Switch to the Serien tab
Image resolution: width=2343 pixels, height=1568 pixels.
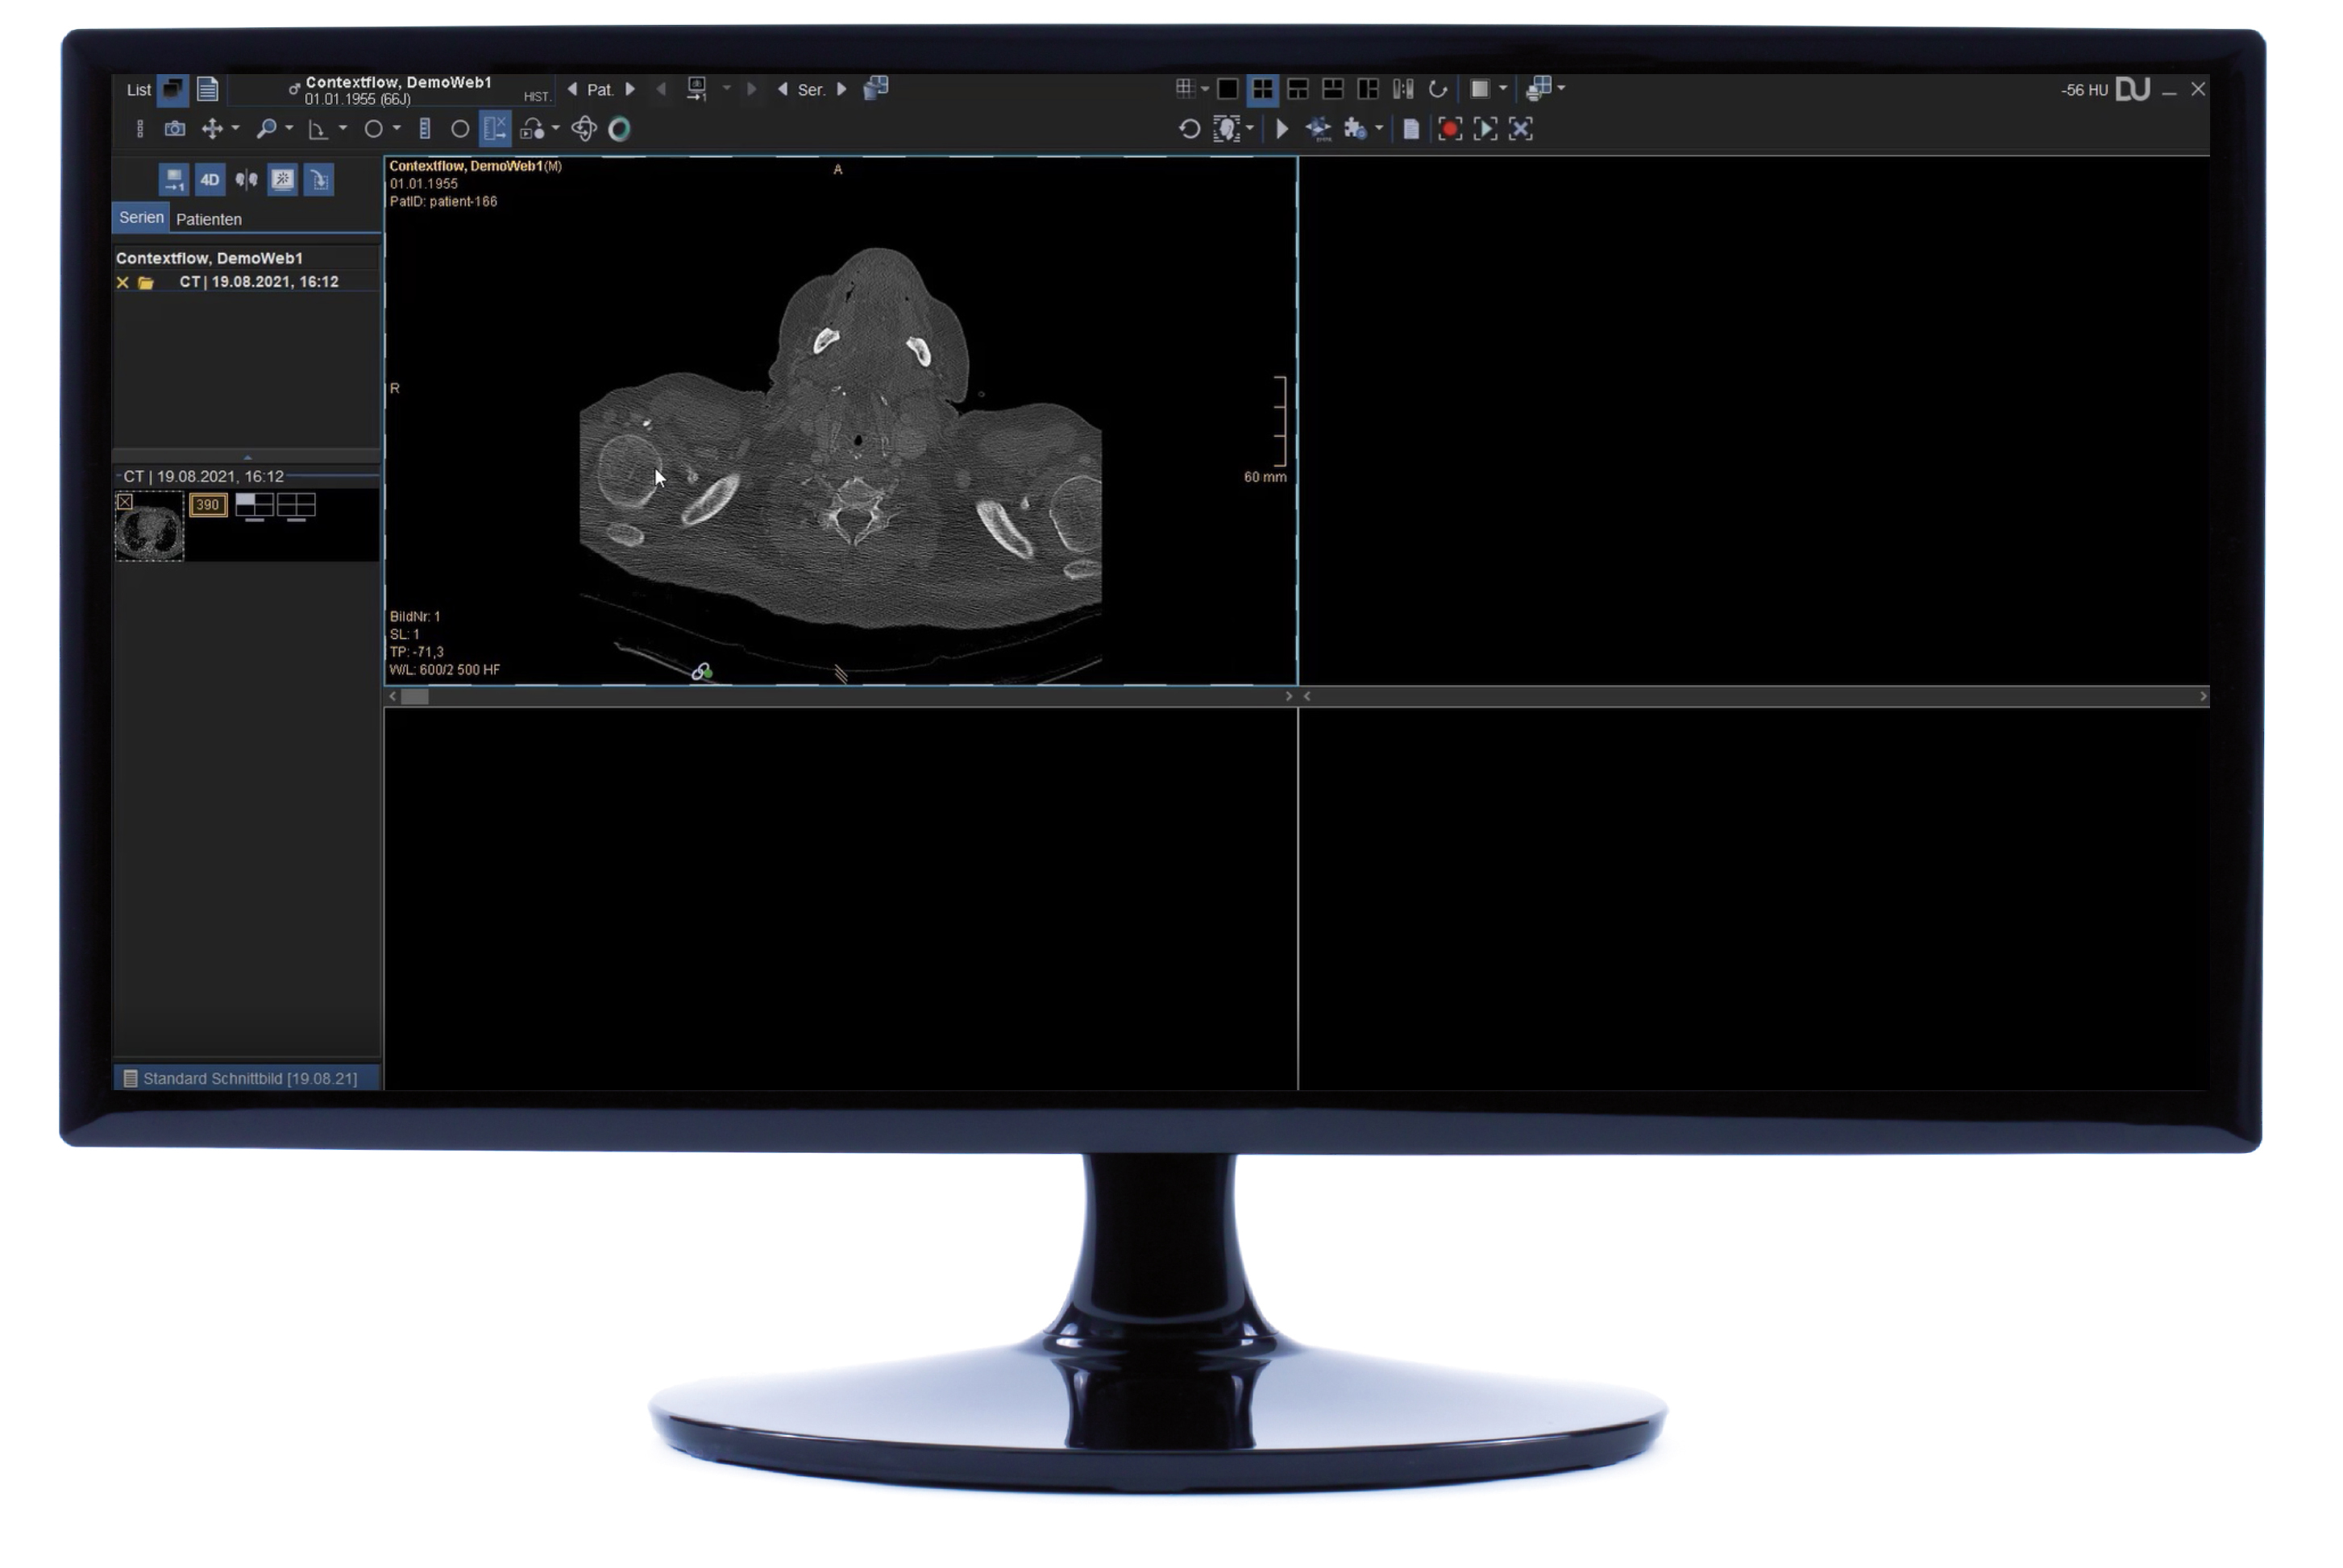click(x=141, y=217)
